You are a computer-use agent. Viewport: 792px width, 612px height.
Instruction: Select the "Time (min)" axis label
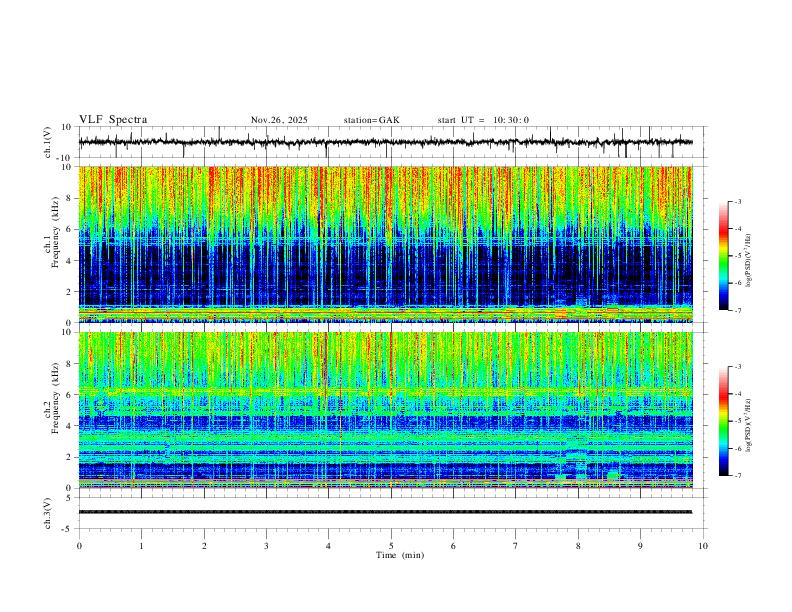coord(400,555)
